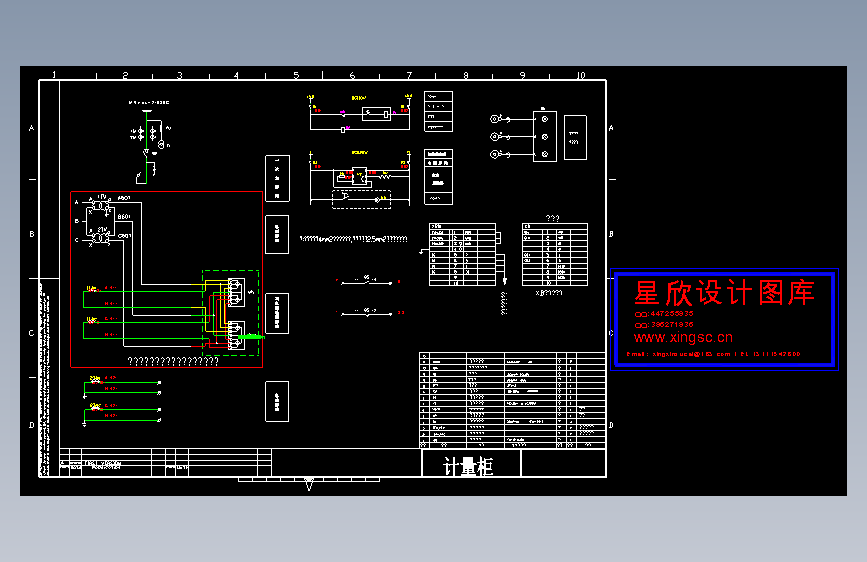Click the V arrow marker below the drawing frame
This screenshot has height=562, width=867.
(x=309, y=485)
